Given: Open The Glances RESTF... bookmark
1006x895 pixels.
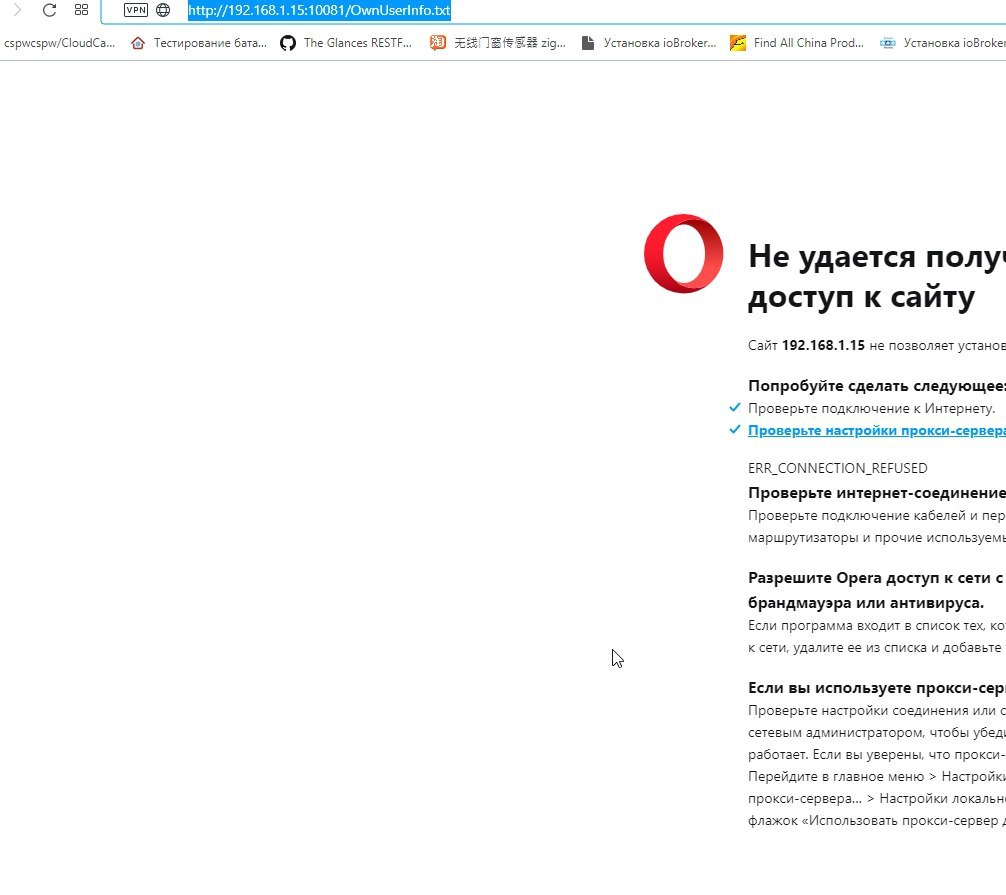Looking at the screenshot, I should (x=357, y=43).
